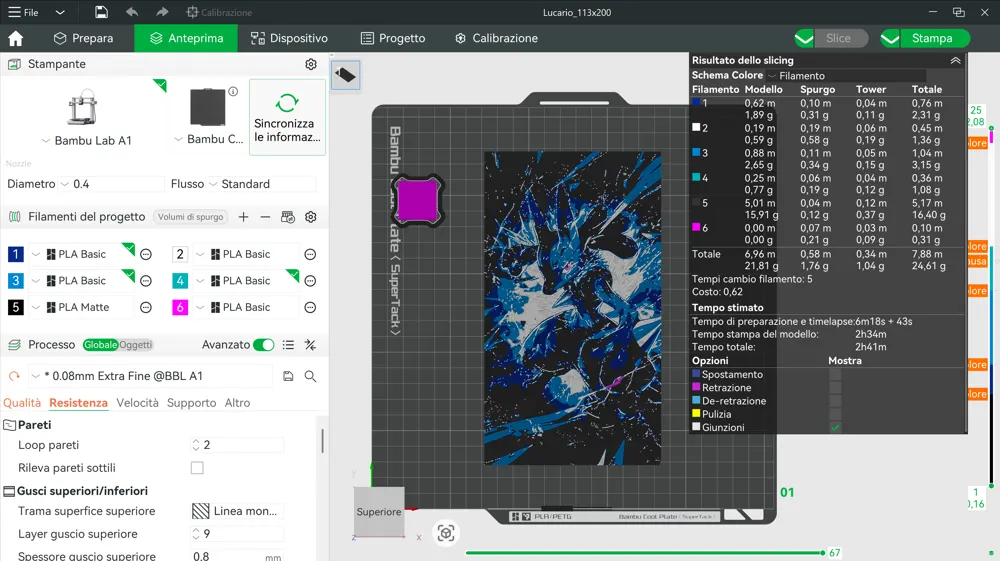Search the process settings

point(311,376)
